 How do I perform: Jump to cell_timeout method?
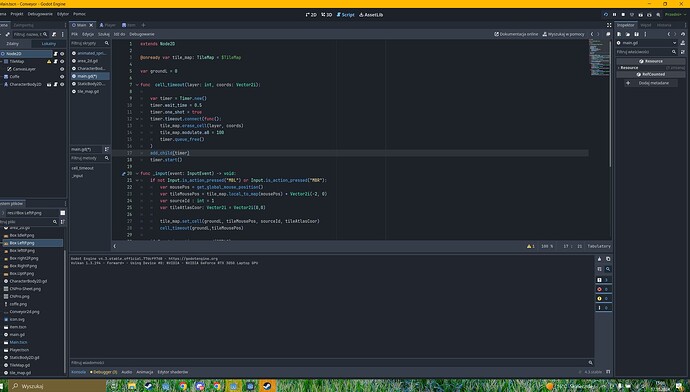[82, 168]
